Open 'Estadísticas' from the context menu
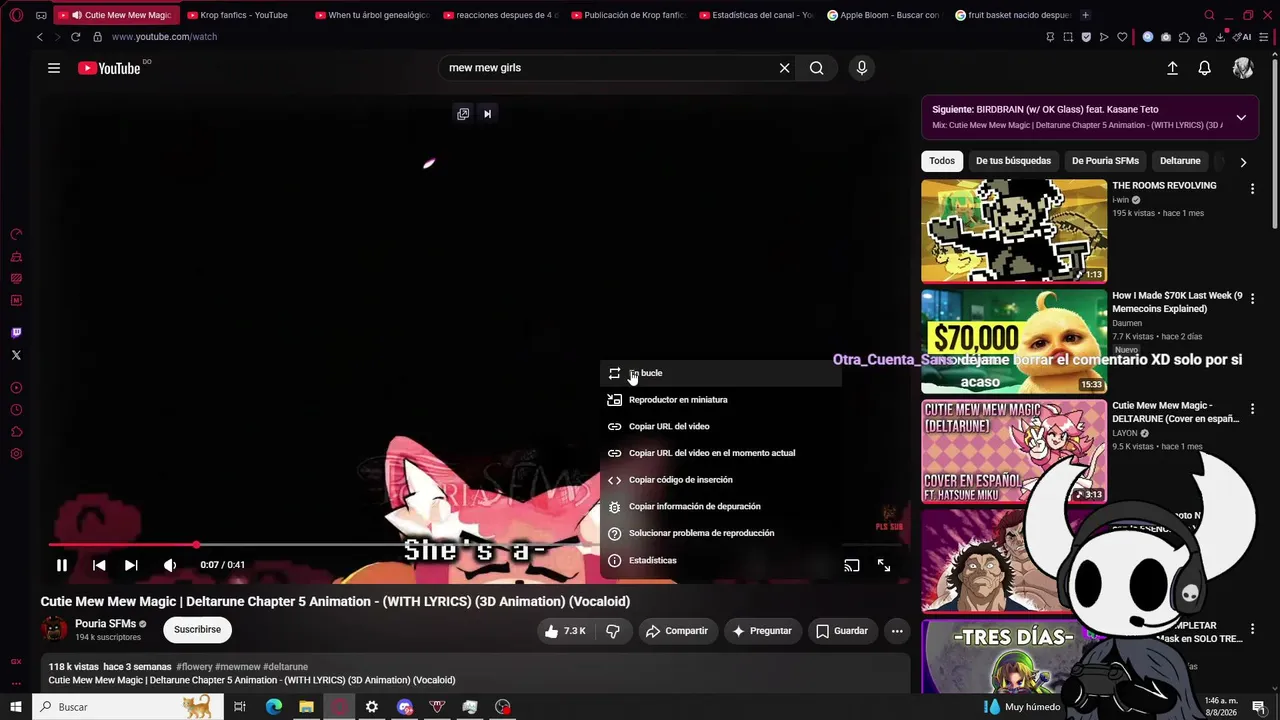 pyautogui.click(x=720, y=560)
